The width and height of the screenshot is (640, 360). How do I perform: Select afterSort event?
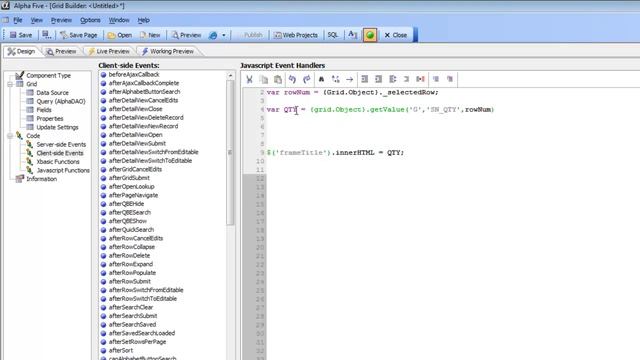click(x=121, y=350)
